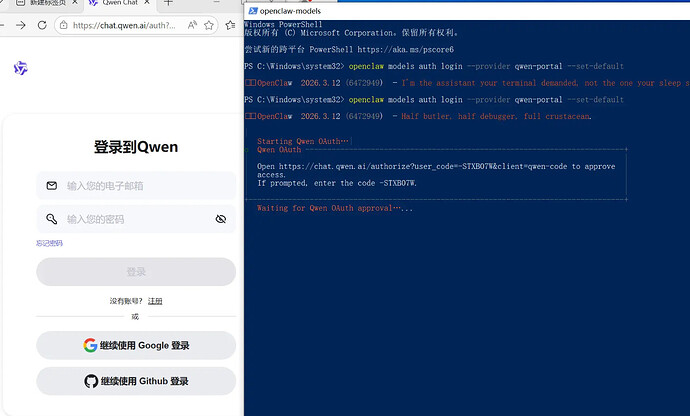Close the Qwen Chat tab
Screen dimensions: 690x416
pyautogui.click(x=147, y=2)
